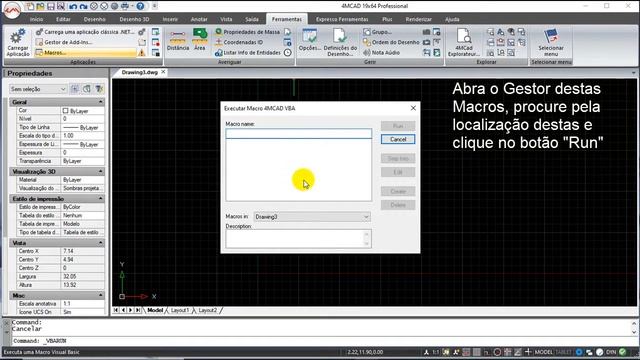Click the Macro name input field
The height and width of the screenshot is (360, 640).
(x=298, y=133)
